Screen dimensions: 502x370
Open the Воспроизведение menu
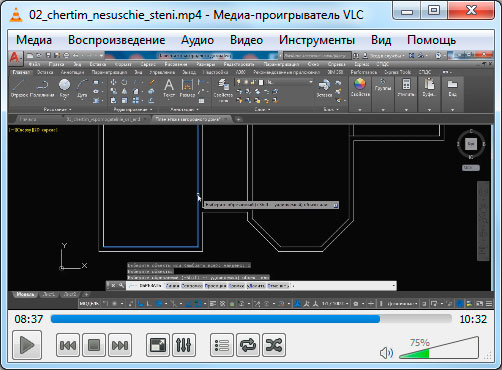pyautogui.click(x=117, y=40)
